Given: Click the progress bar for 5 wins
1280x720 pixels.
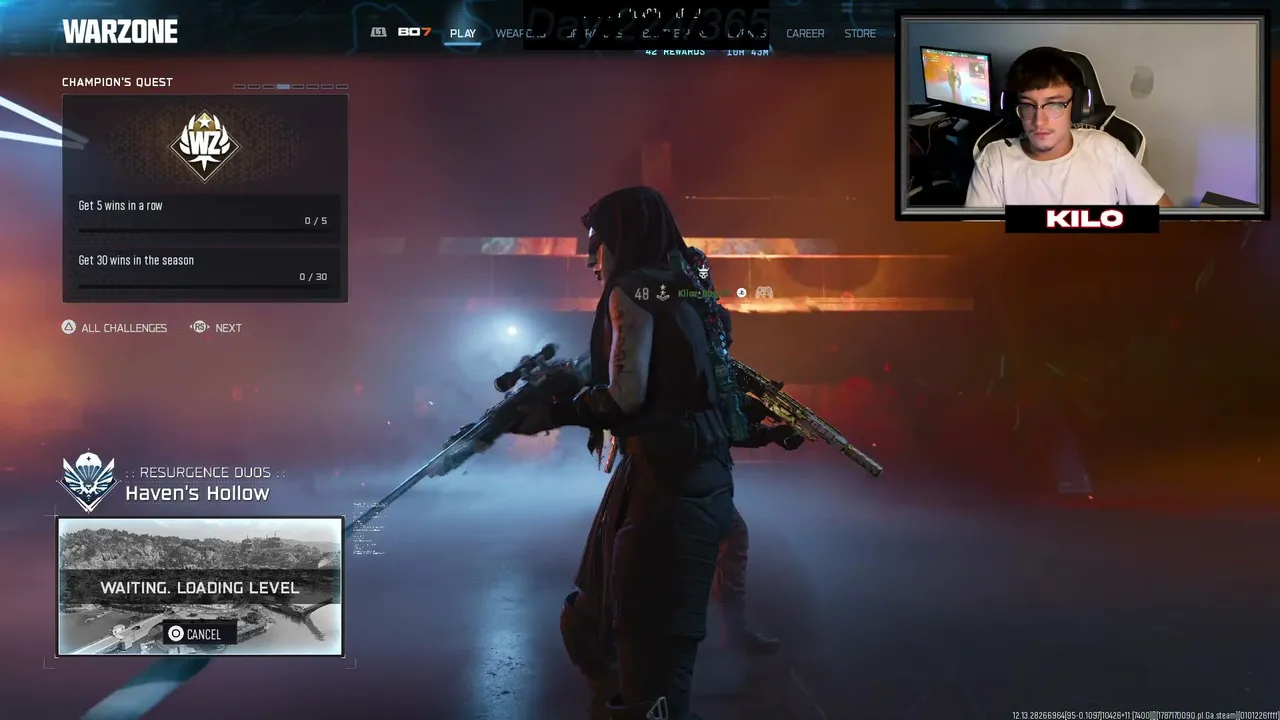Looking at the screenshot, I should (x=203, y=230).
